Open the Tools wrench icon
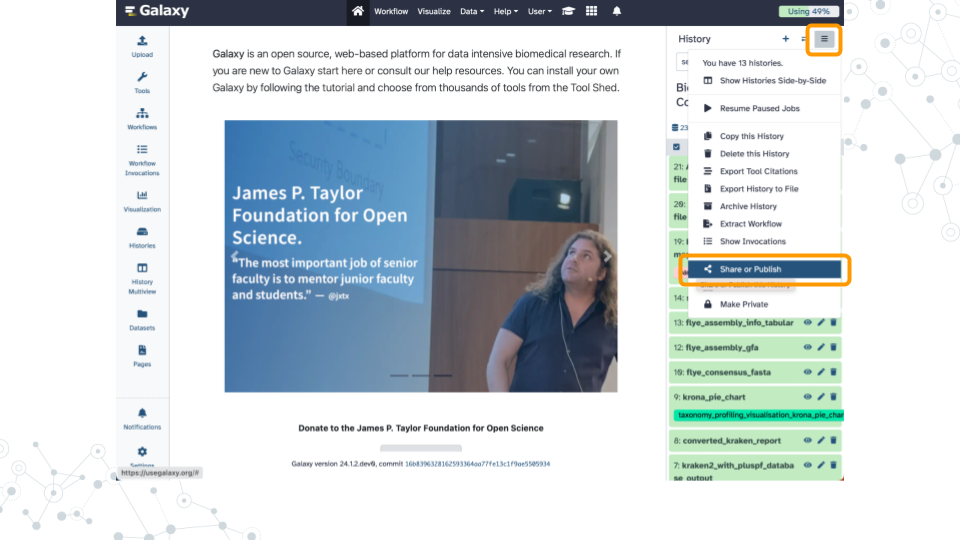Viewport: 960px width, 540px height. click(x=142, y=82)
